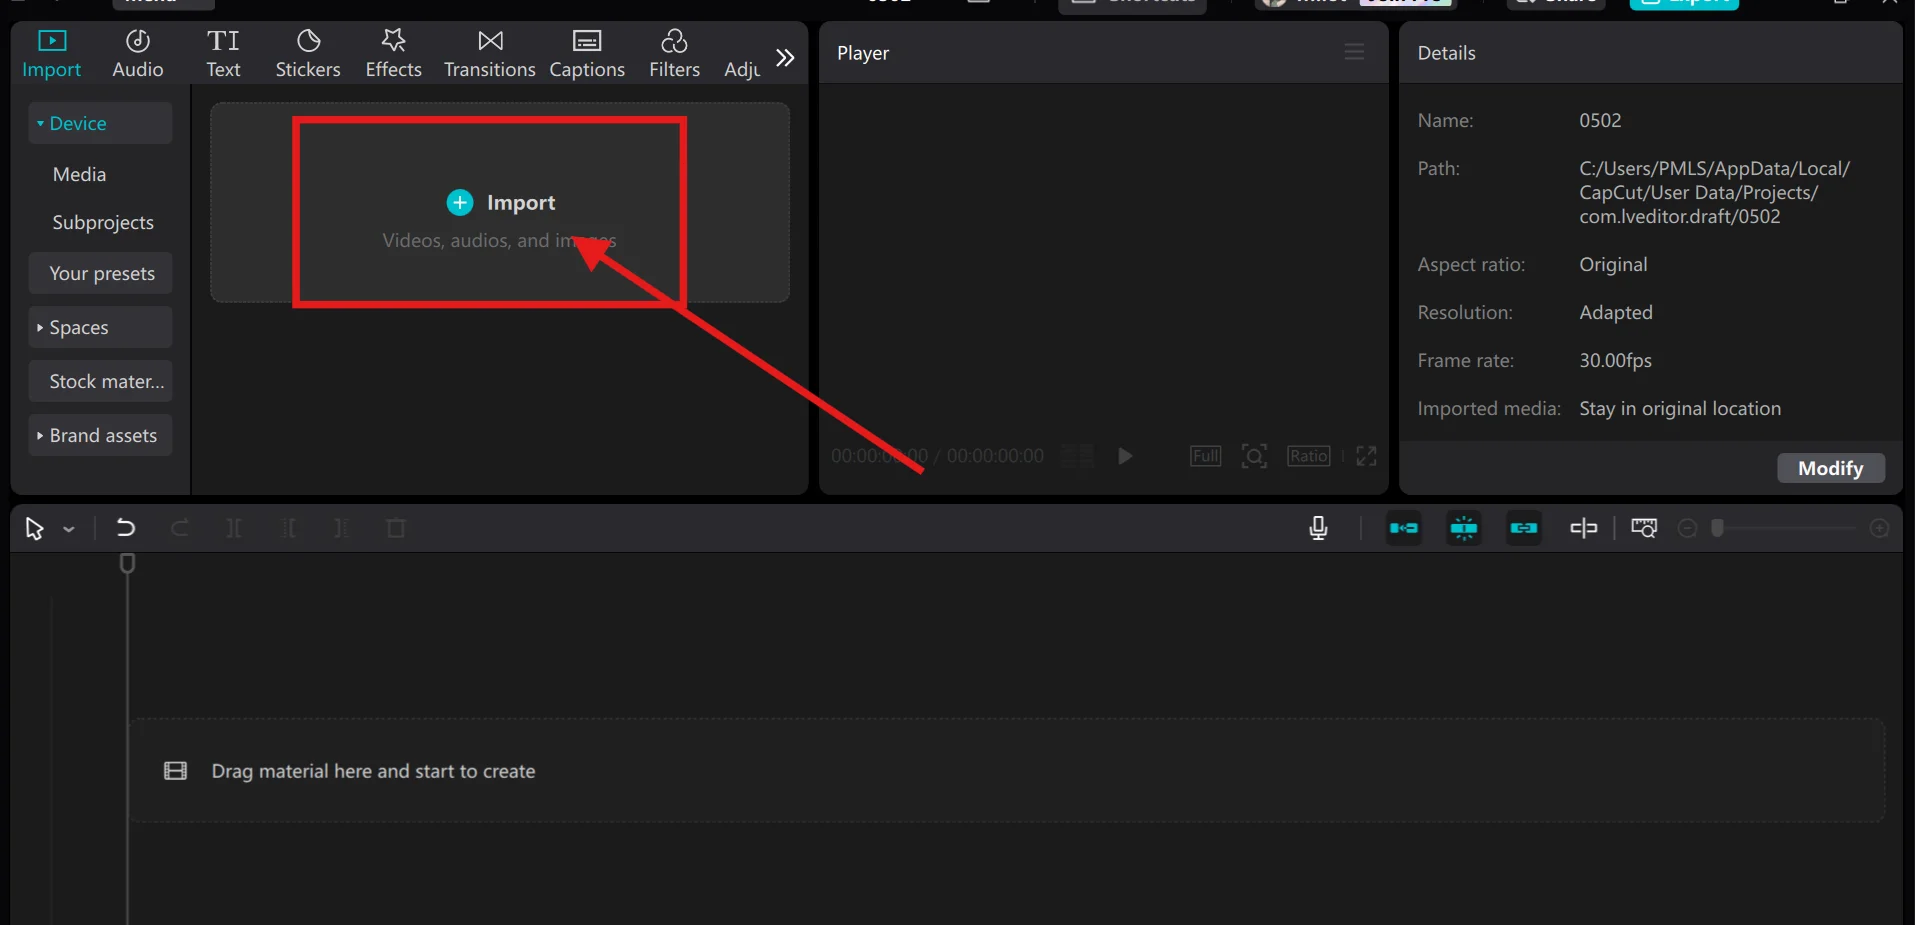Select Media in the sidebar

point(80,174)
